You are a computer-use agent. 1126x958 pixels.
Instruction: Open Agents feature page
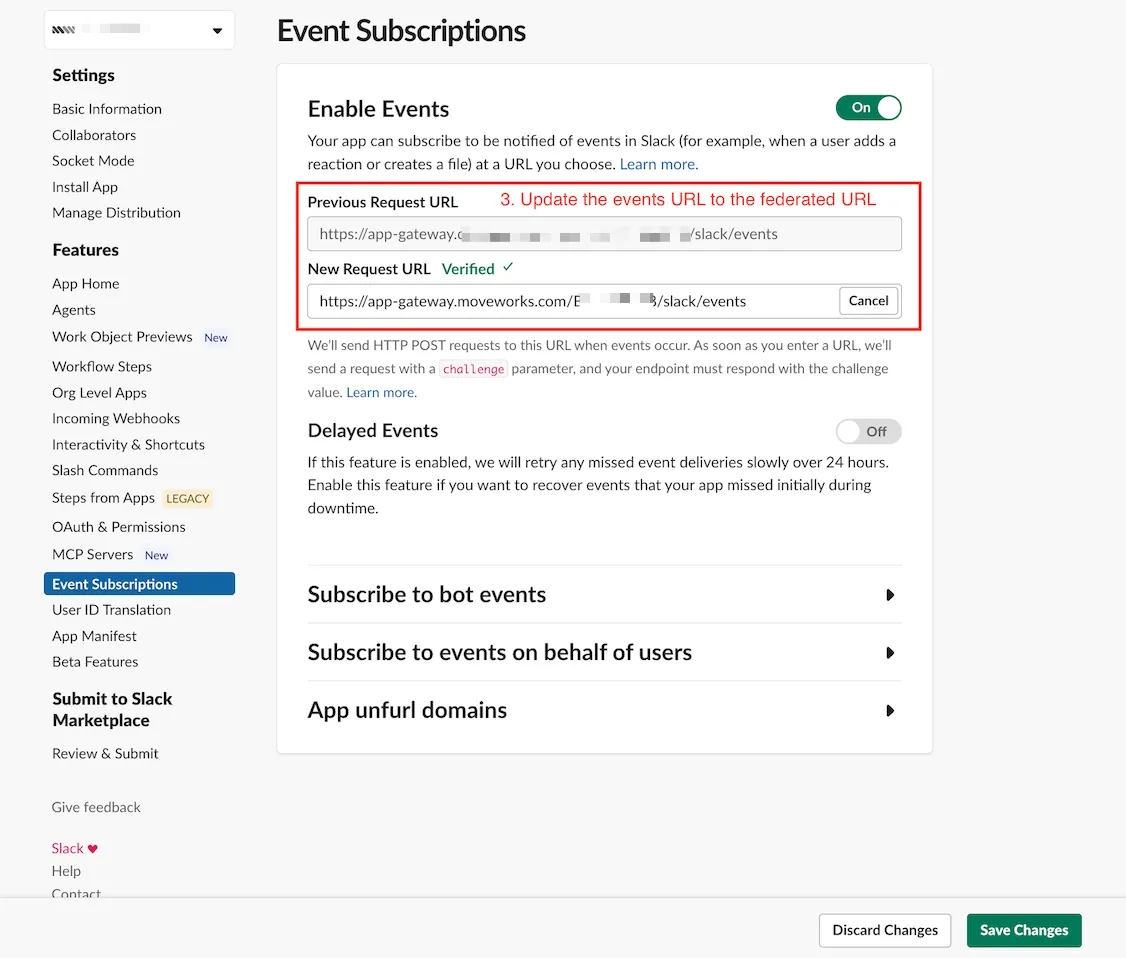tap(74, 310)
